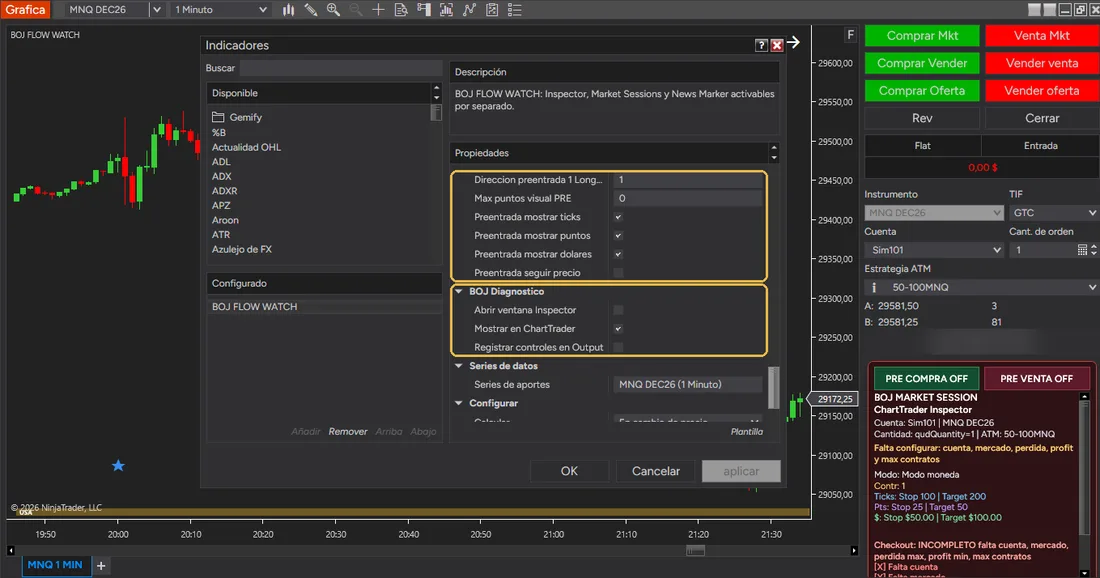Viewport: 1100px width, 578px height.
Task: Open the clipboard chart toolbar icon
Action: (x=492, y=10)
